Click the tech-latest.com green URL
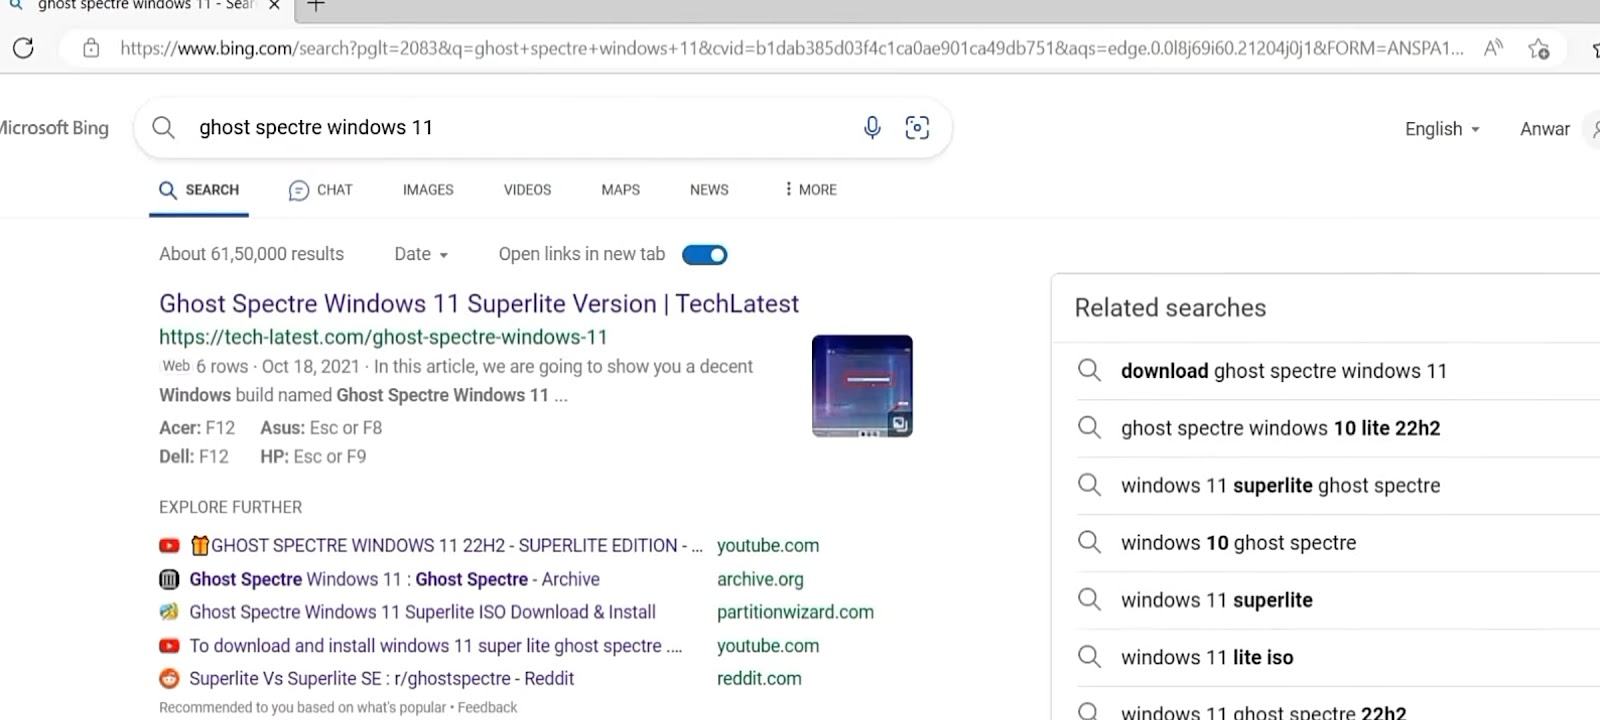 tap(383, 337)
